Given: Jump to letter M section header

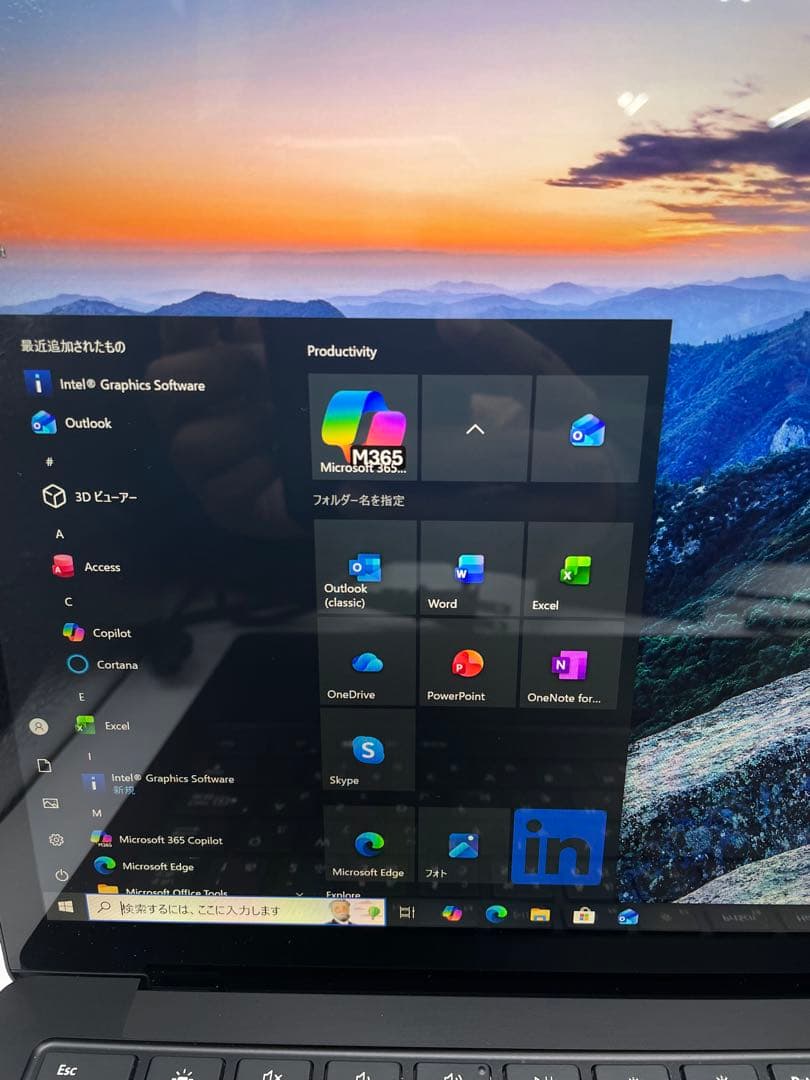Looking at the screenshot, I should 96,813.
